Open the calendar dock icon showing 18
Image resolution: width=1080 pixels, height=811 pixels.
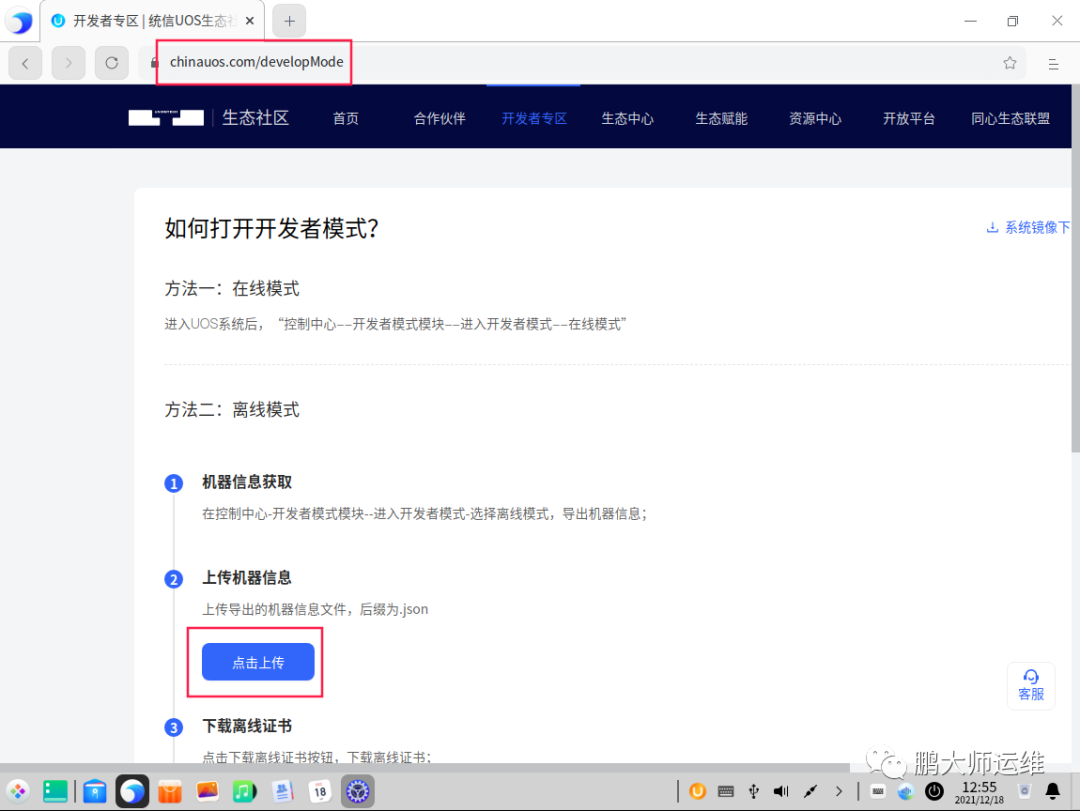click(320, 791)
